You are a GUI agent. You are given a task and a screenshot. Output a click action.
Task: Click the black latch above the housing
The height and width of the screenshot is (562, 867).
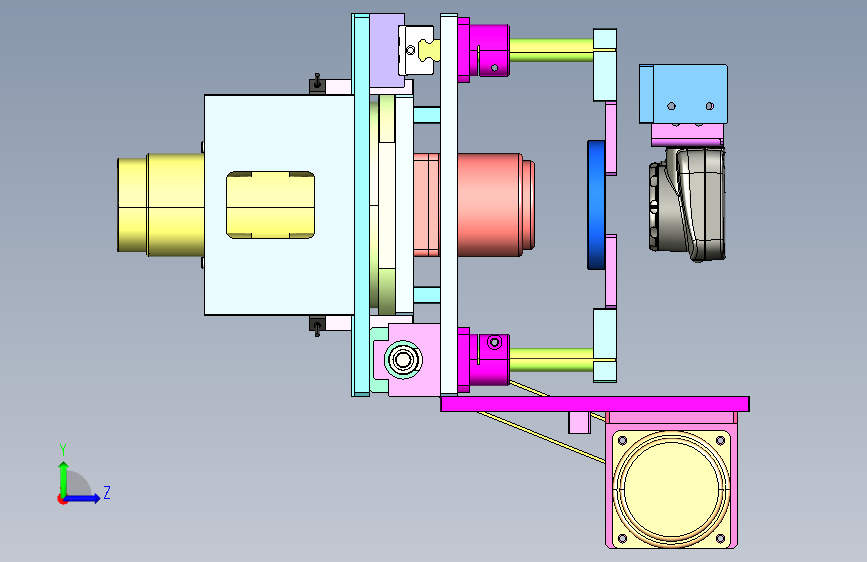pos(317,84)
